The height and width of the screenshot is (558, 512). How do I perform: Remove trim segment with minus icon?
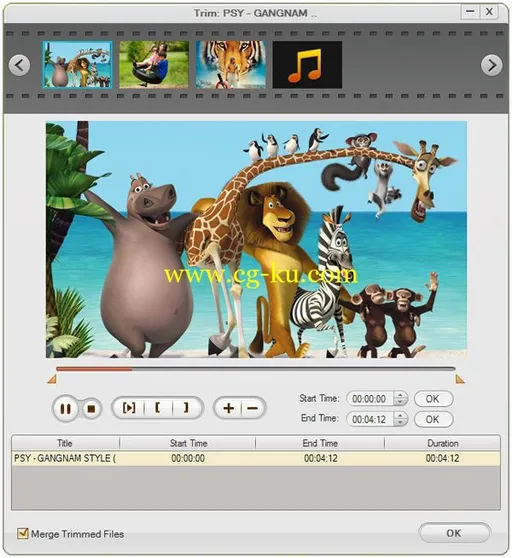tap(253, 408)
